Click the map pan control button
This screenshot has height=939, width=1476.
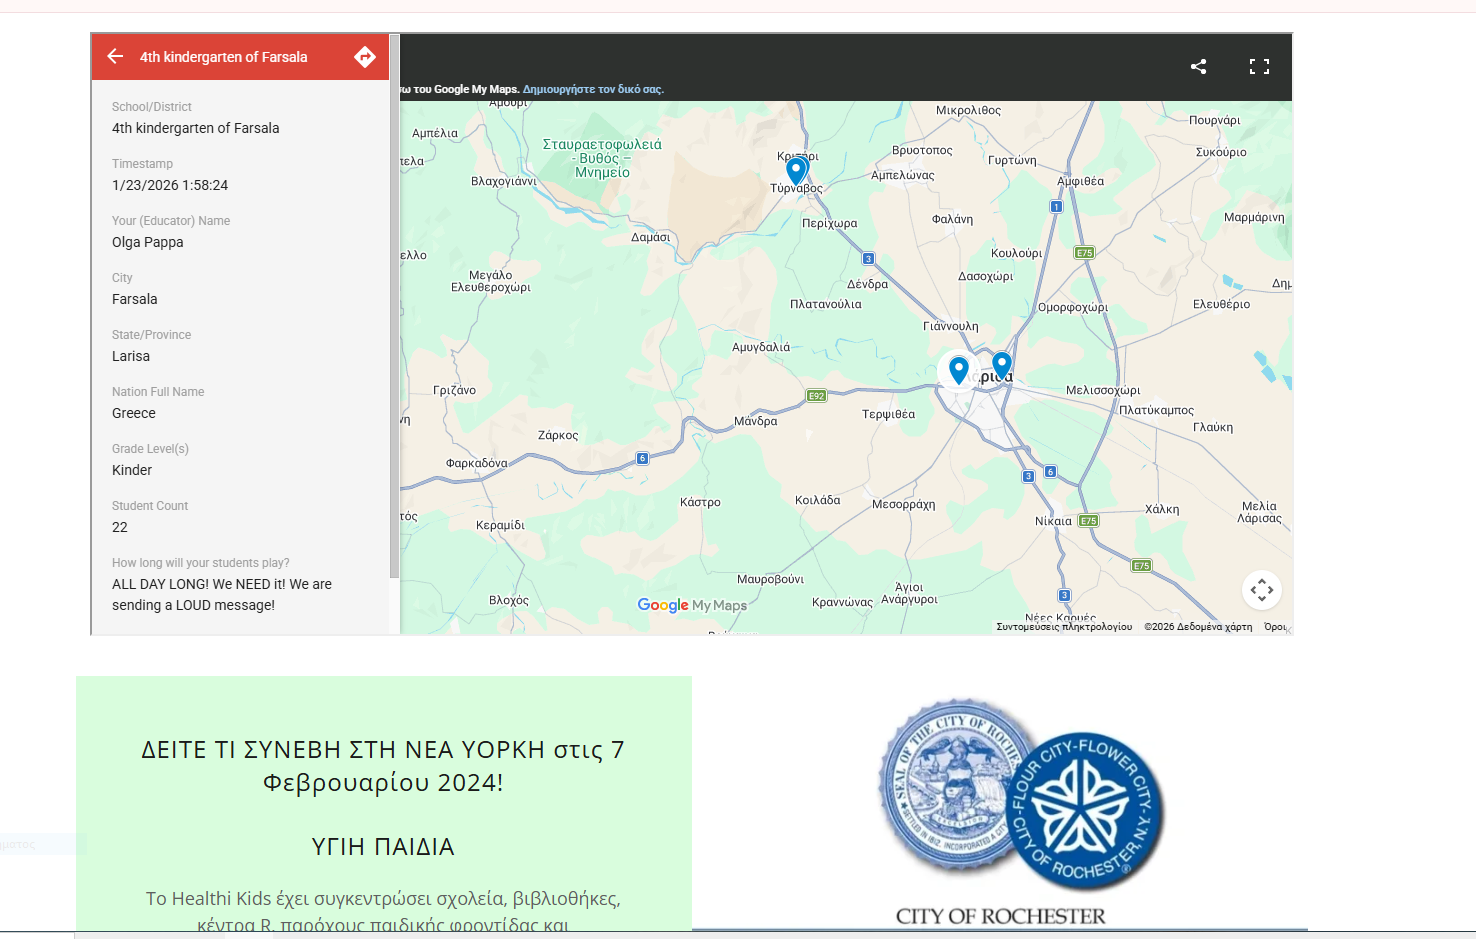(x=1262, y=590)
